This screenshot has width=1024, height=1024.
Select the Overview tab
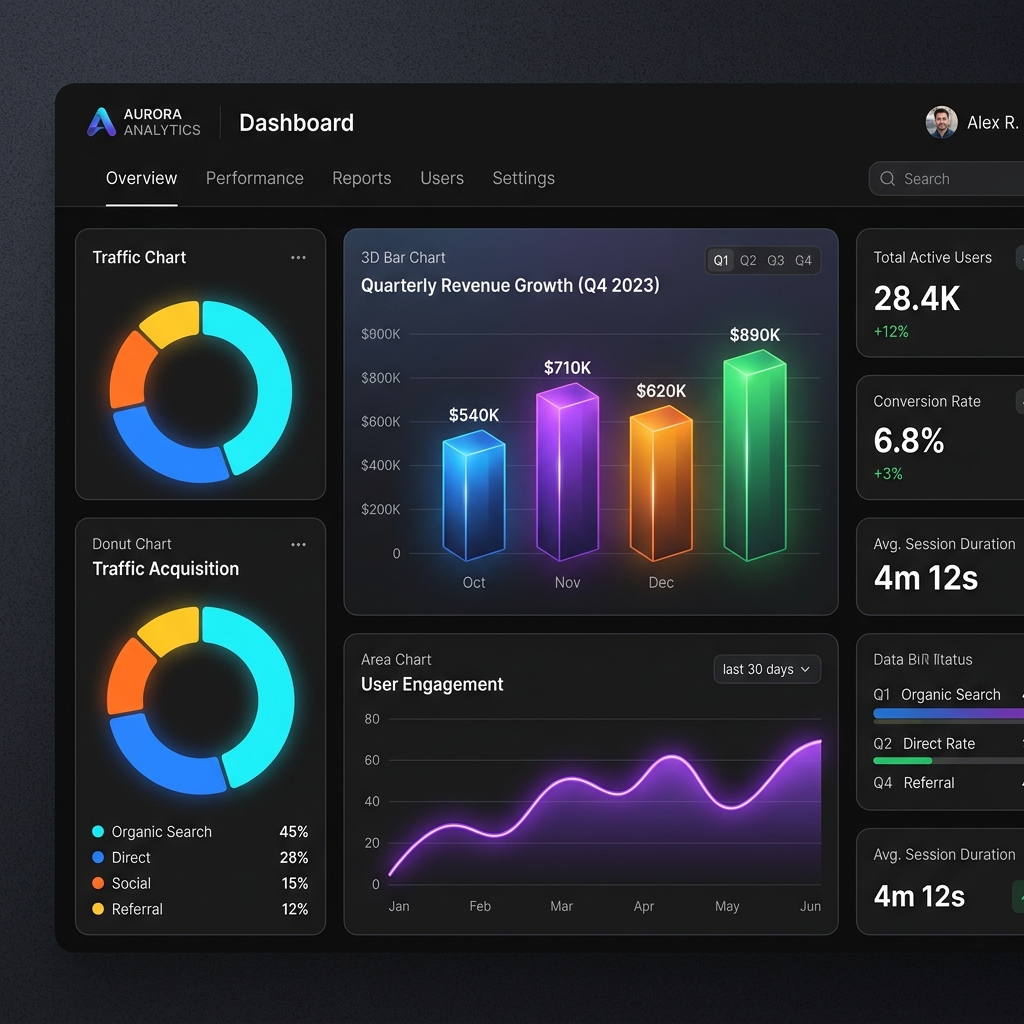tap(141, 178)
